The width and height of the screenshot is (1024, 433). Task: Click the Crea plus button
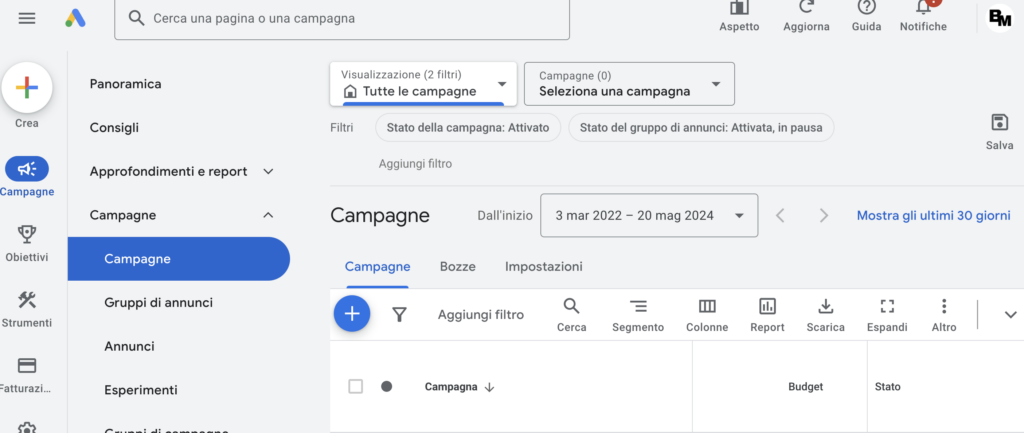27,88
